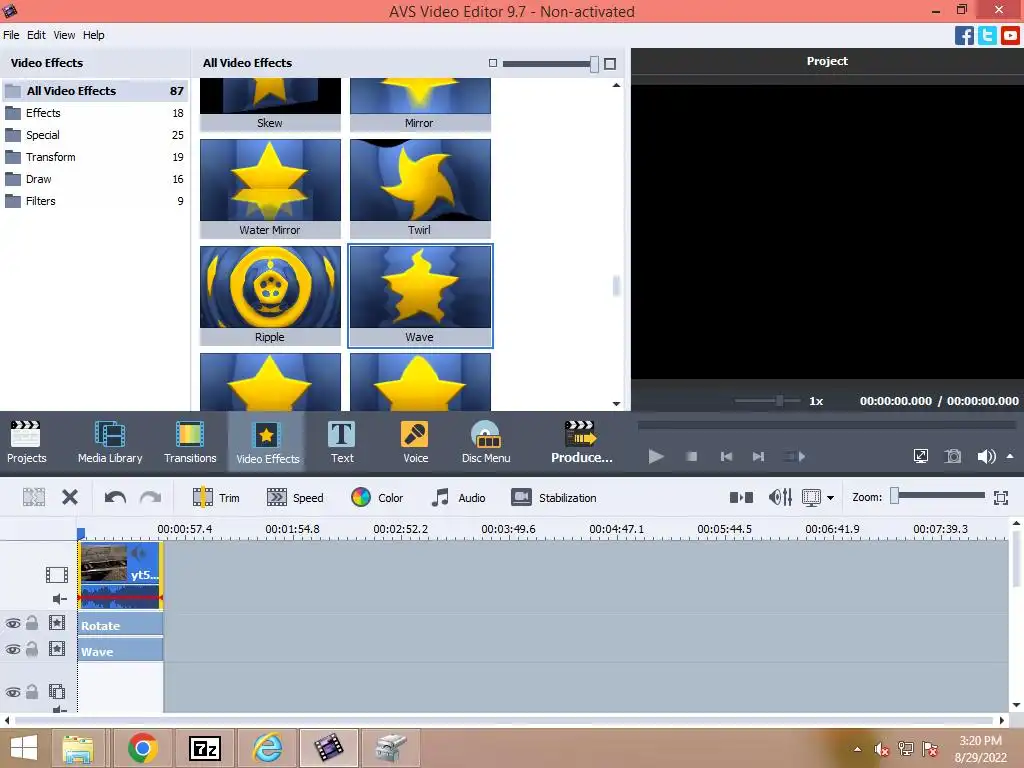Open the Disc Menu tool
The image size is (1024, 768).
tap(486, 442)
